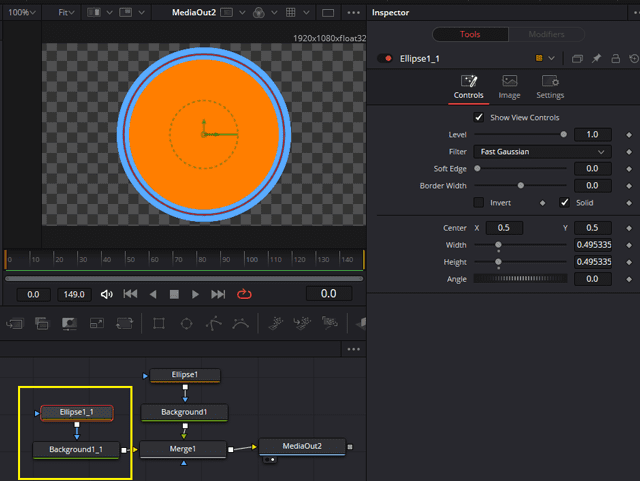
Task: Toggle the split A/B buffer view icon
Action: 94,13
